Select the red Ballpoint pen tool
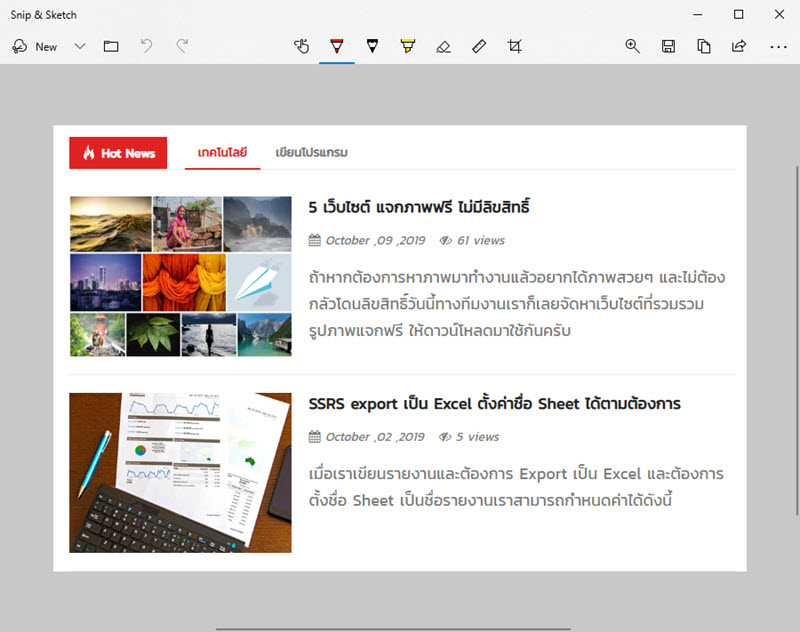This screenshot has width=800, height=632. [337, 46]
